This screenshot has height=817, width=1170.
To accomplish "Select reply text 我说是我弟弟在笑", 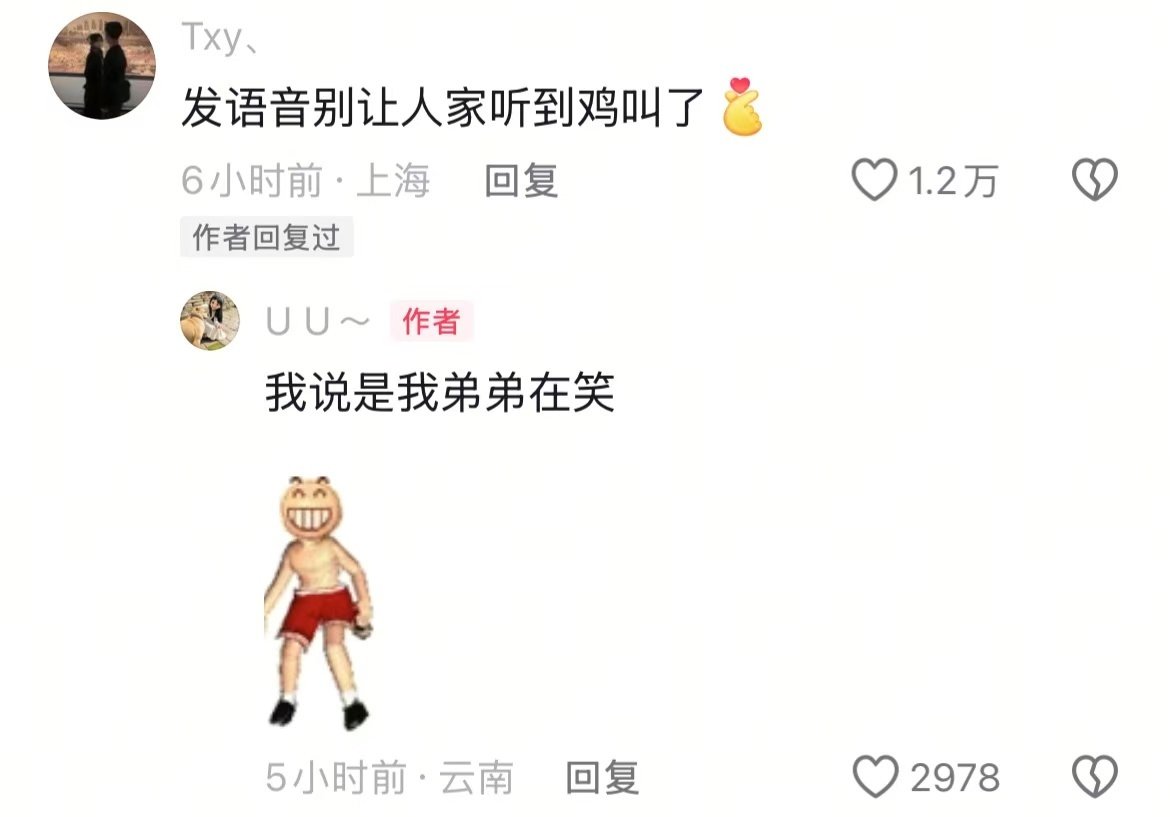I will tap(440, 392).
